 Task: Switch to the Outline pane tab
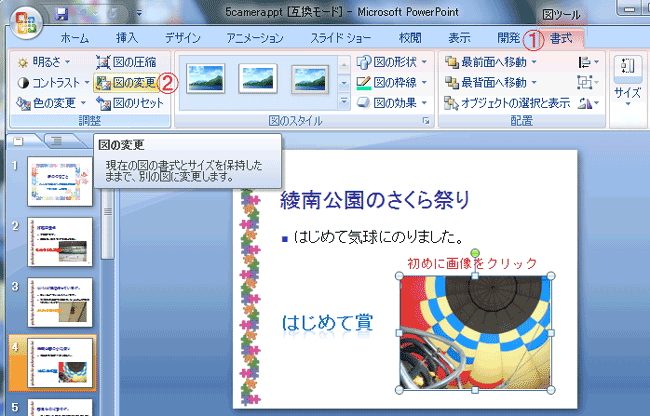point(56,142)
